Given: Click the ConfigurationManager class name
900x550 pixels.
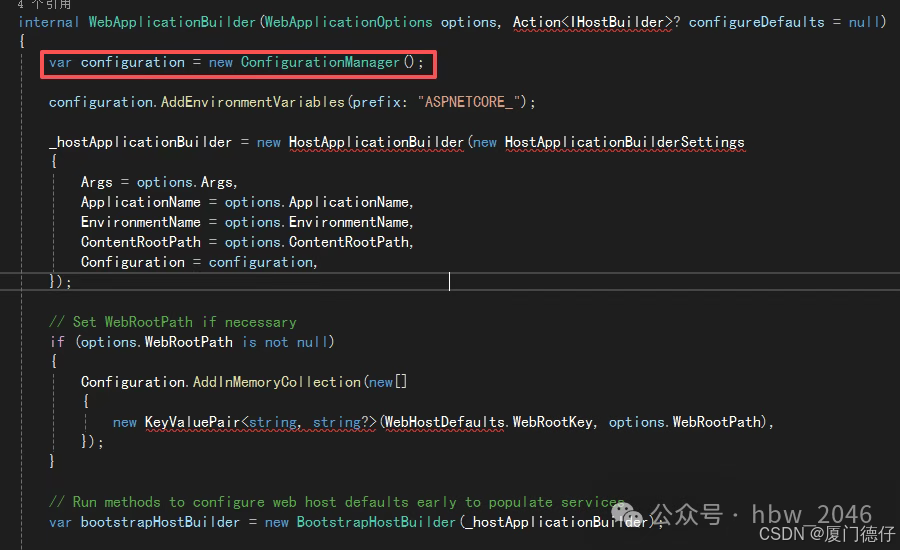Looking at the screenshot, I should point(320,62).
